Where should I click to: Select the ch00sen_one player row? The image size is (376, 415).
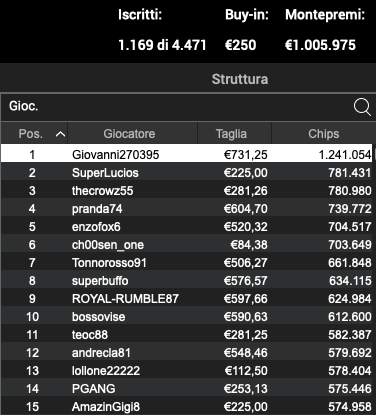[x=187, y=244]
